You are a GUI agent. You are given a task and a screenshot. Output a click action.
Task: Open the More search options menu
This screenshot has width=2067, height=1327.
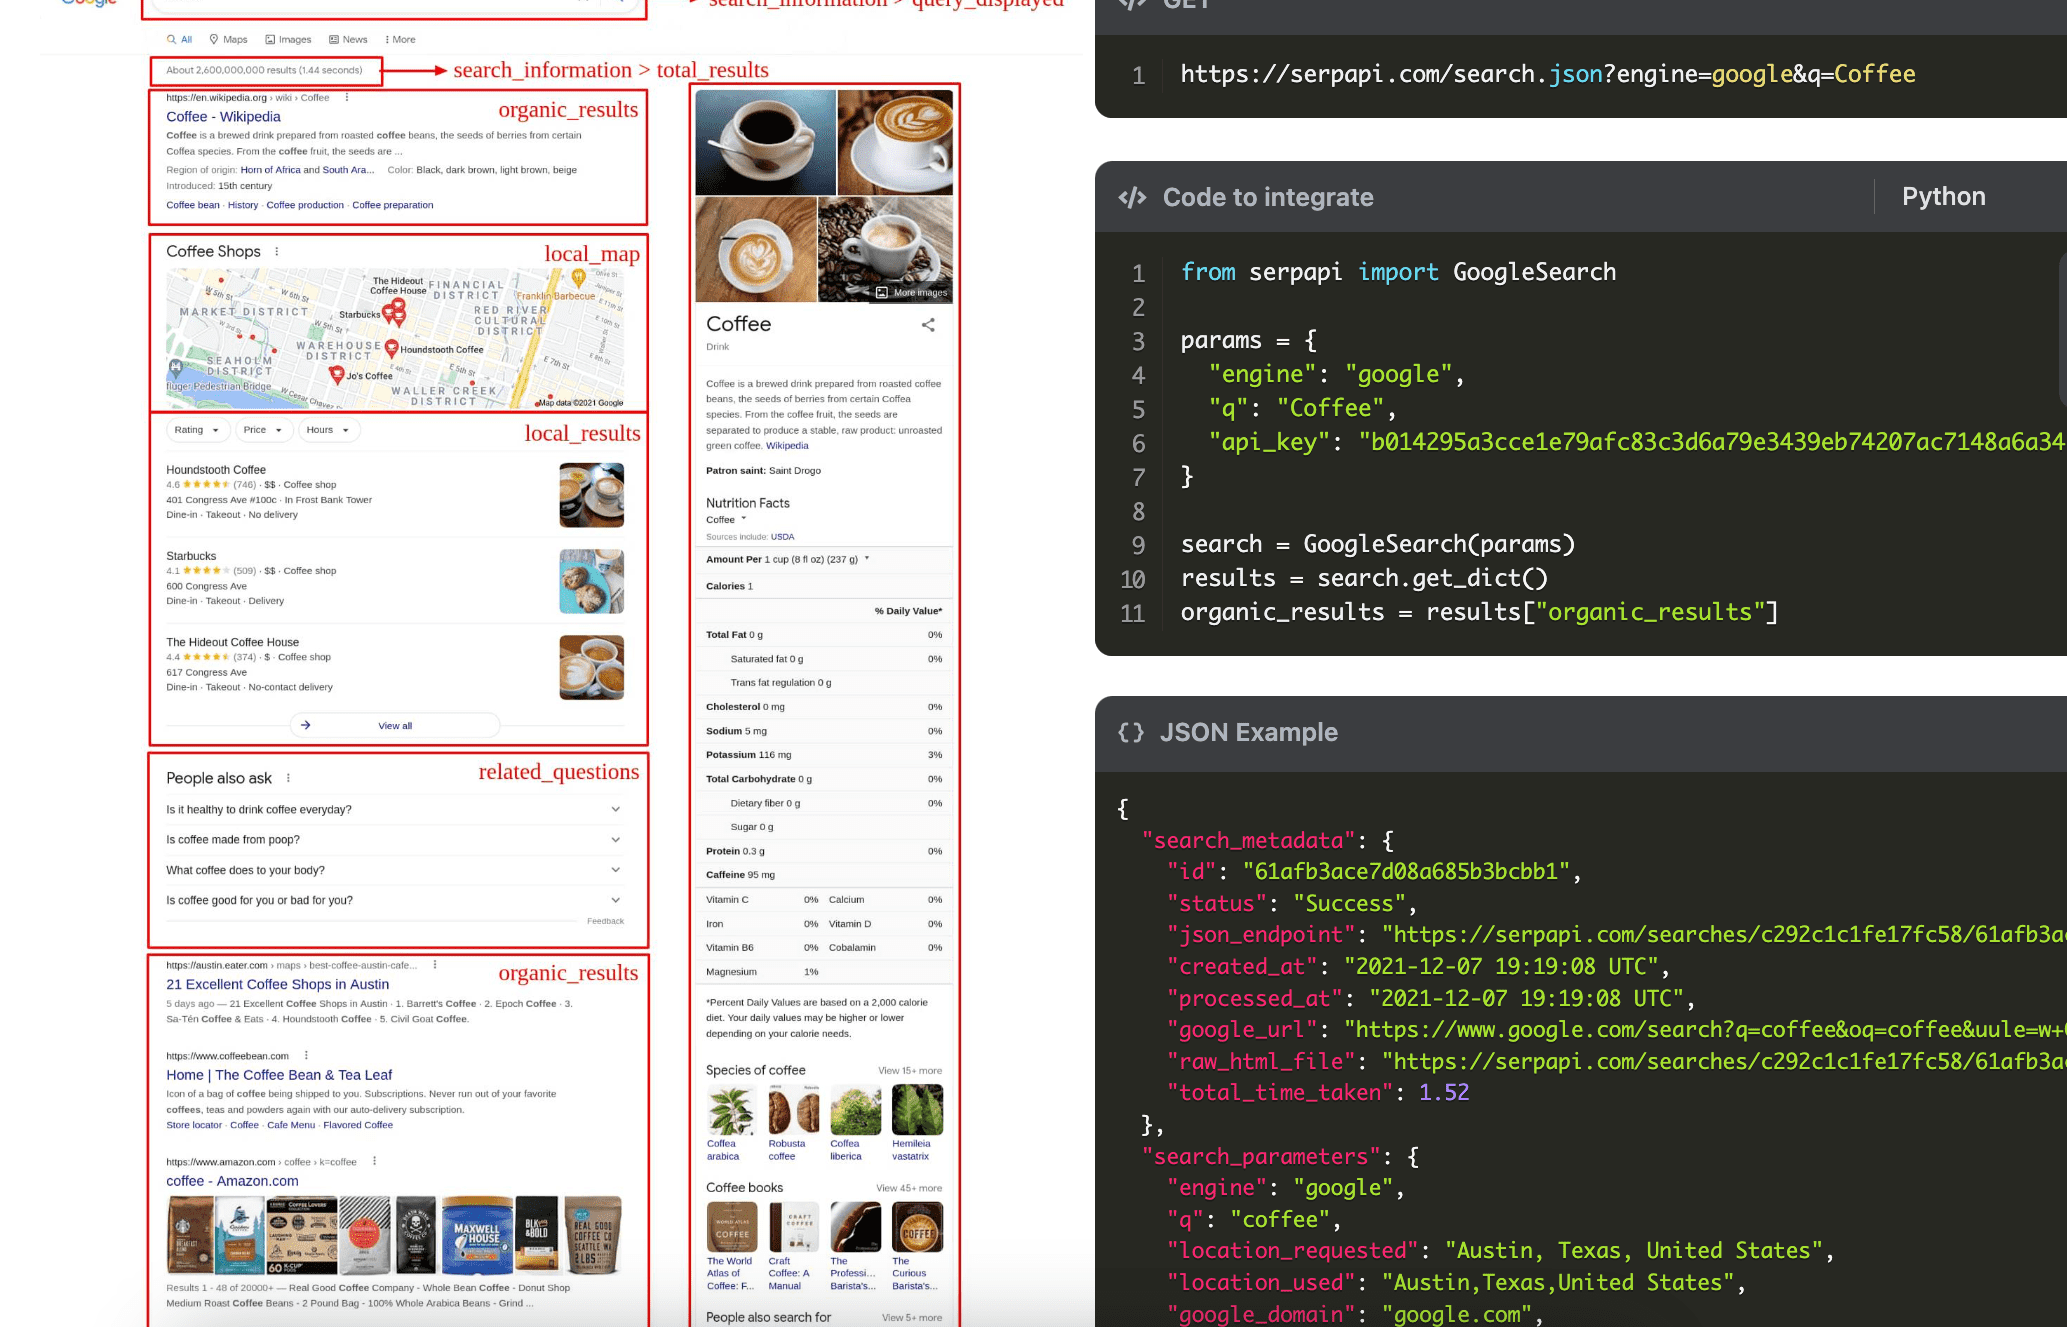click(x=400, y=40)
